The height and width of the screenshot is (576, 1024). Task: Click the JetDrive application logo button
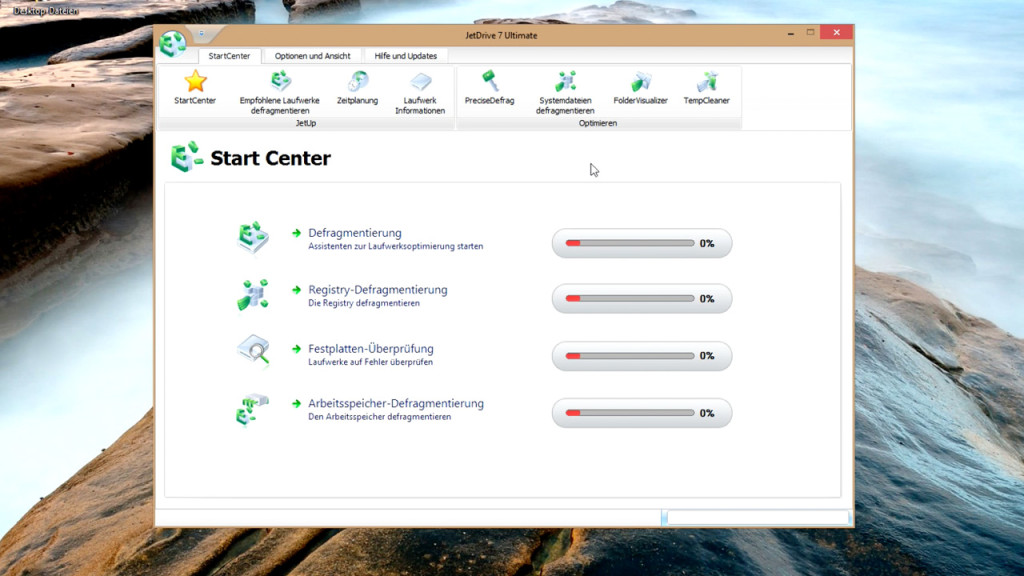coord(174,43)
